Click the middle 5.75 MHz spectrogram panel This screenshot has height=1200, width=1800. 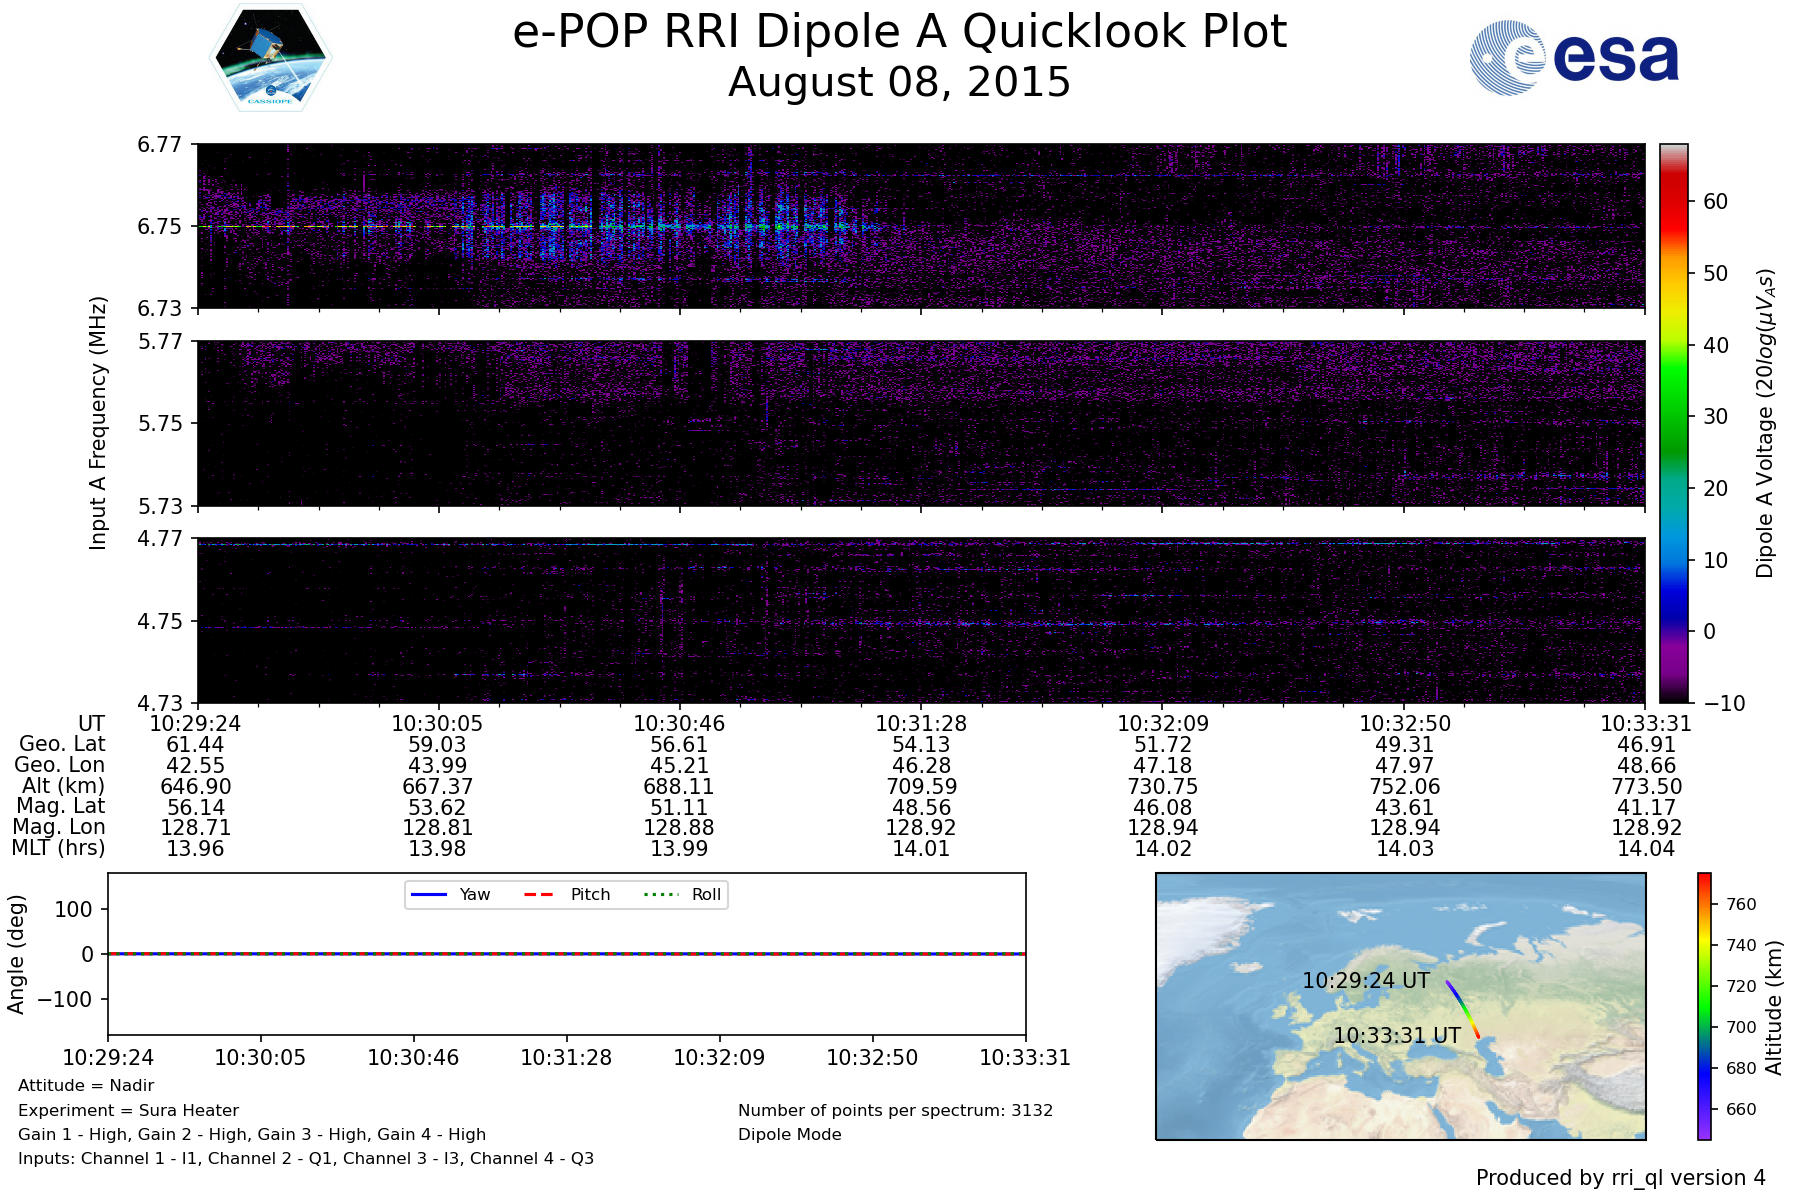pos(920,423)
